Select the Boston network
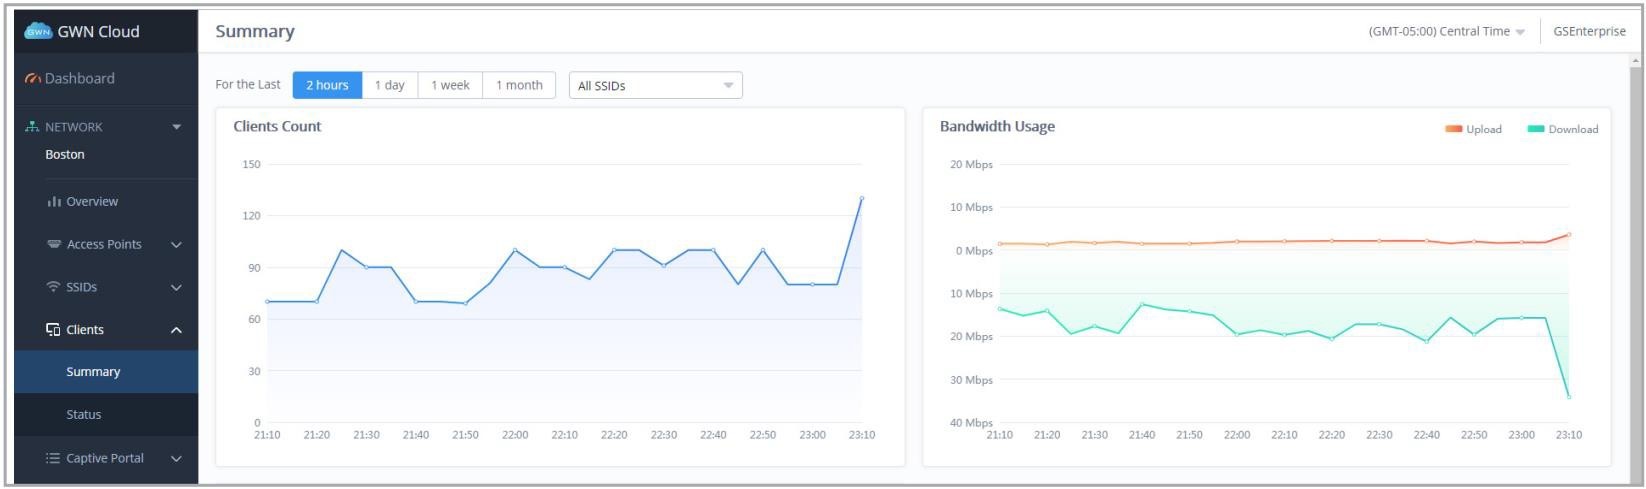 pyautogui.click(x=65, y=155)
